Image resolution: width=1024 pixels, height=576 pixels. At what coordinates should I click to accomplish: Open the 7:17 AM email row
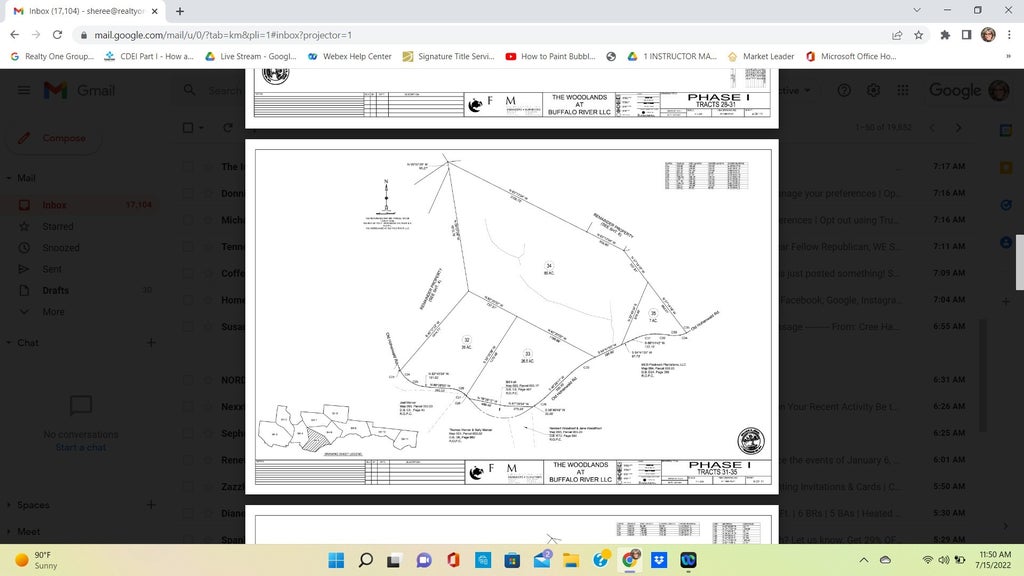(949, 167)
